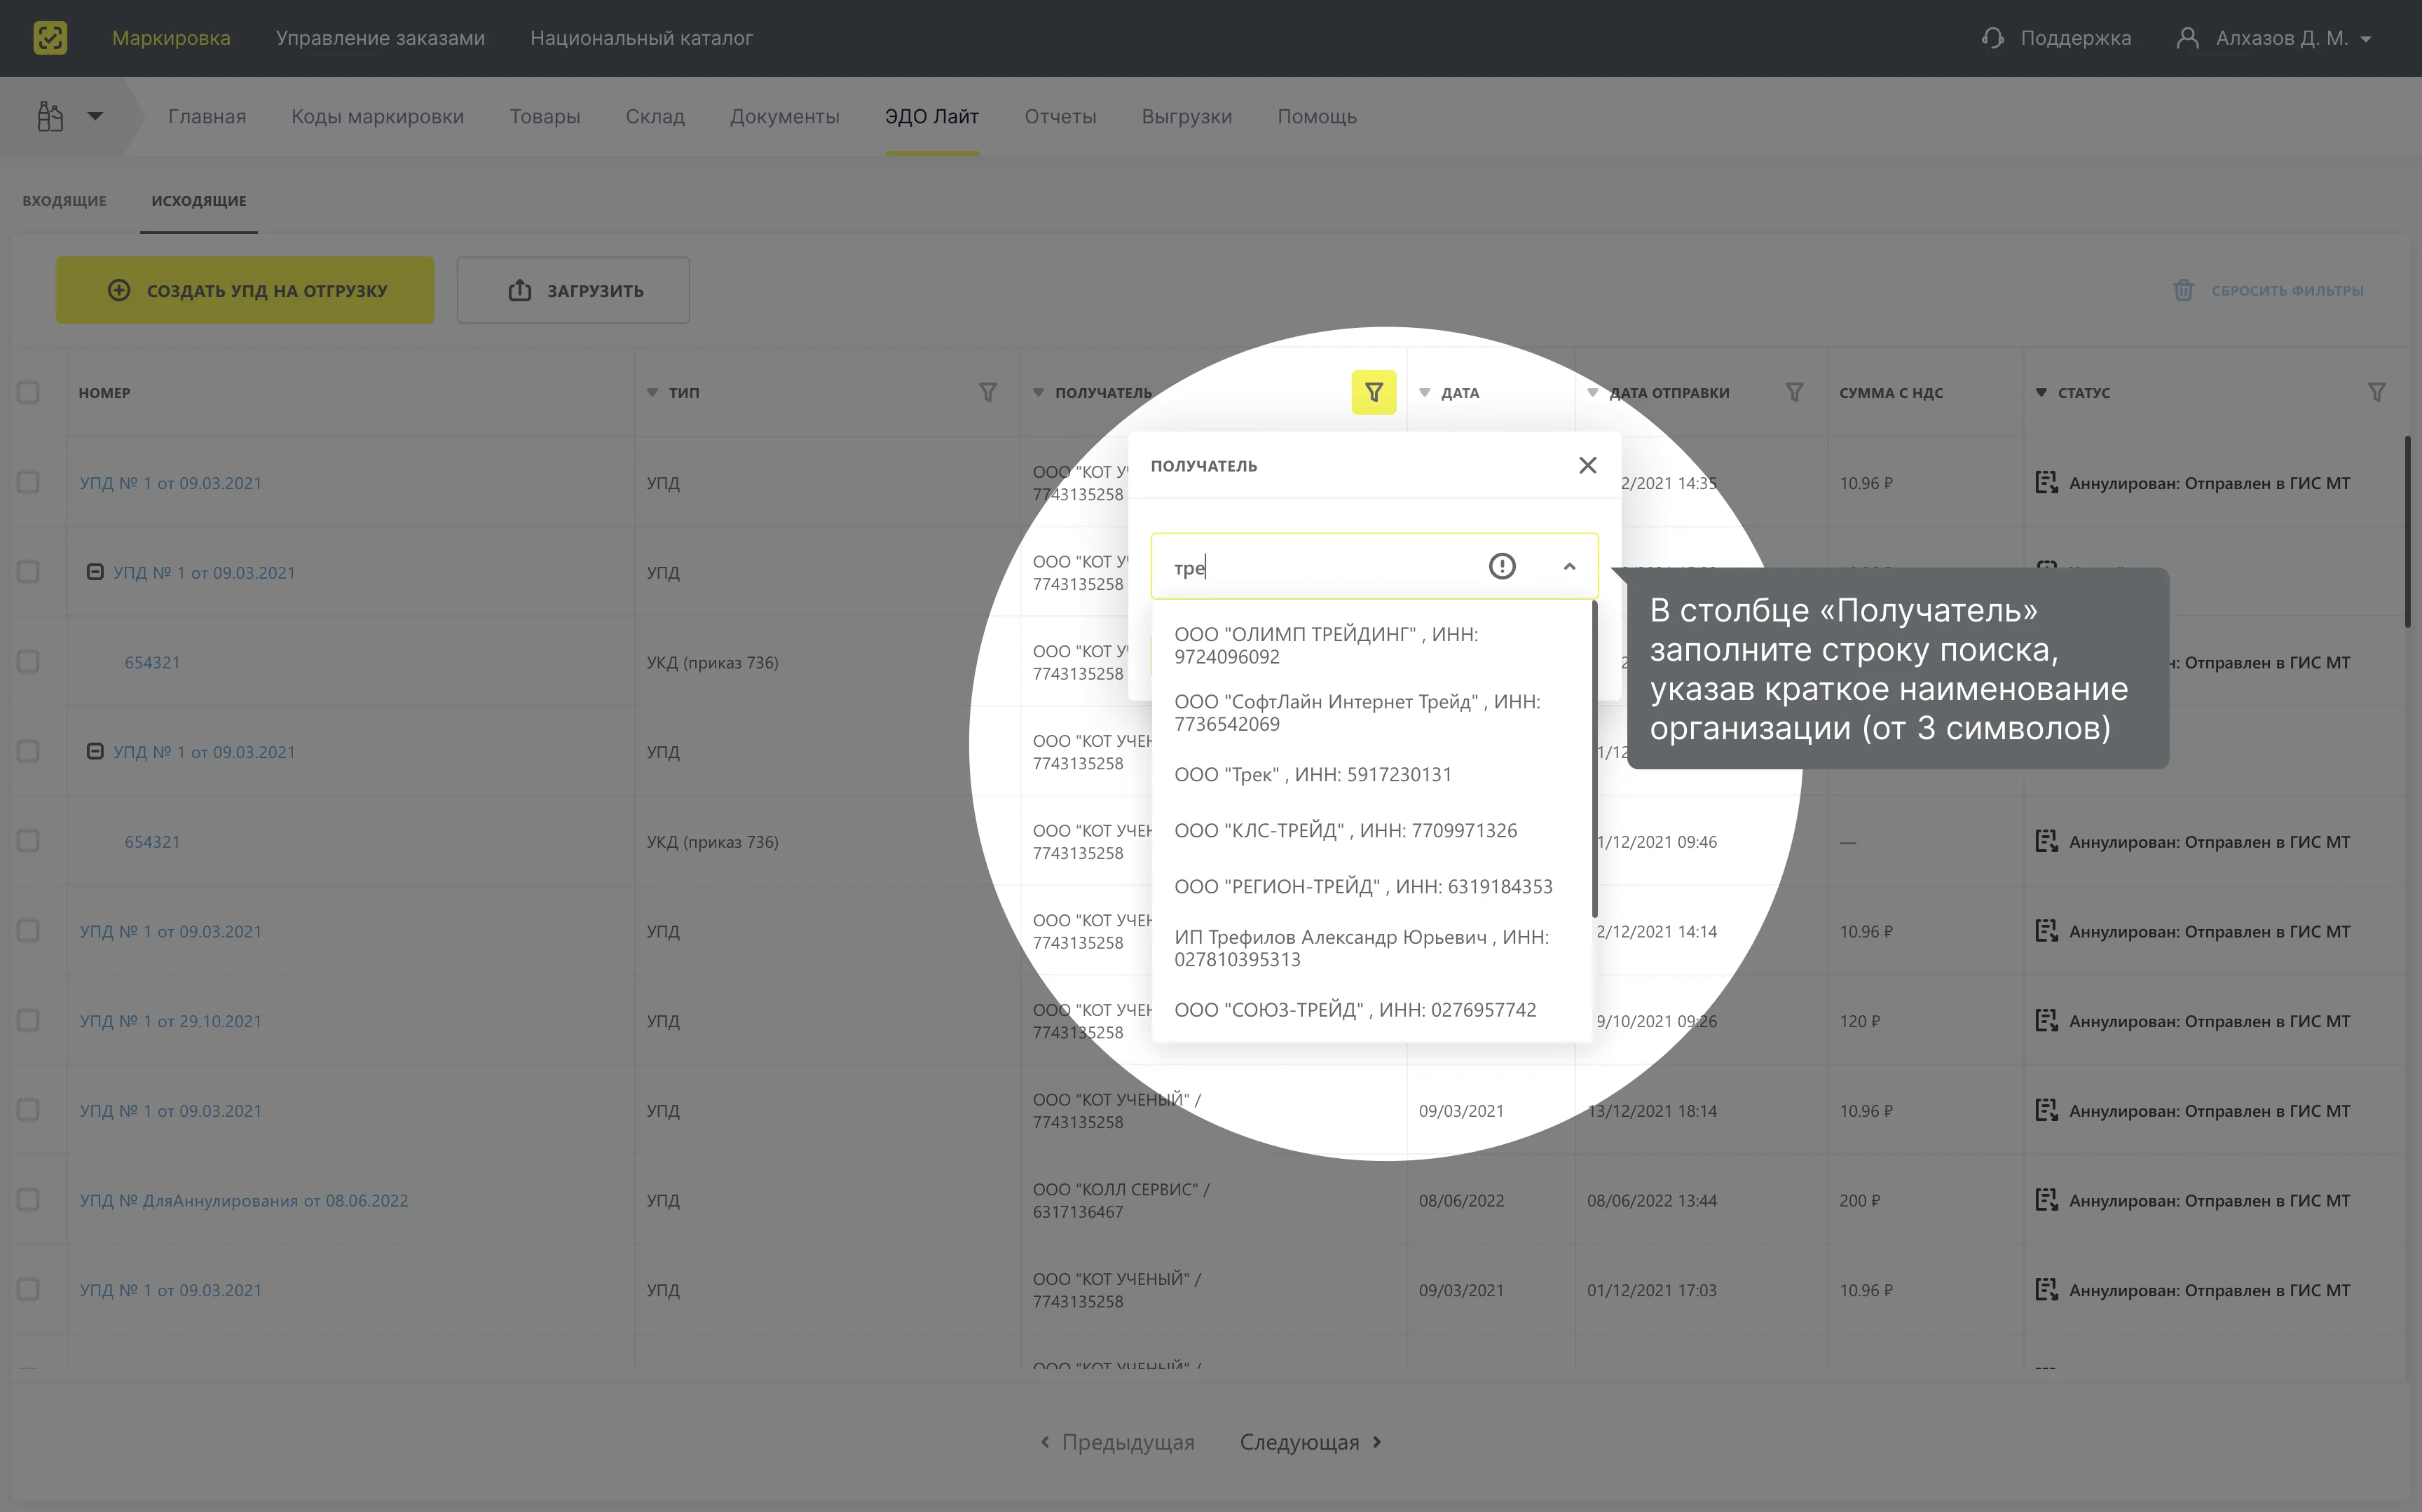Sort by the Дата column arrow
2422x1512 pixels.
1424,393
